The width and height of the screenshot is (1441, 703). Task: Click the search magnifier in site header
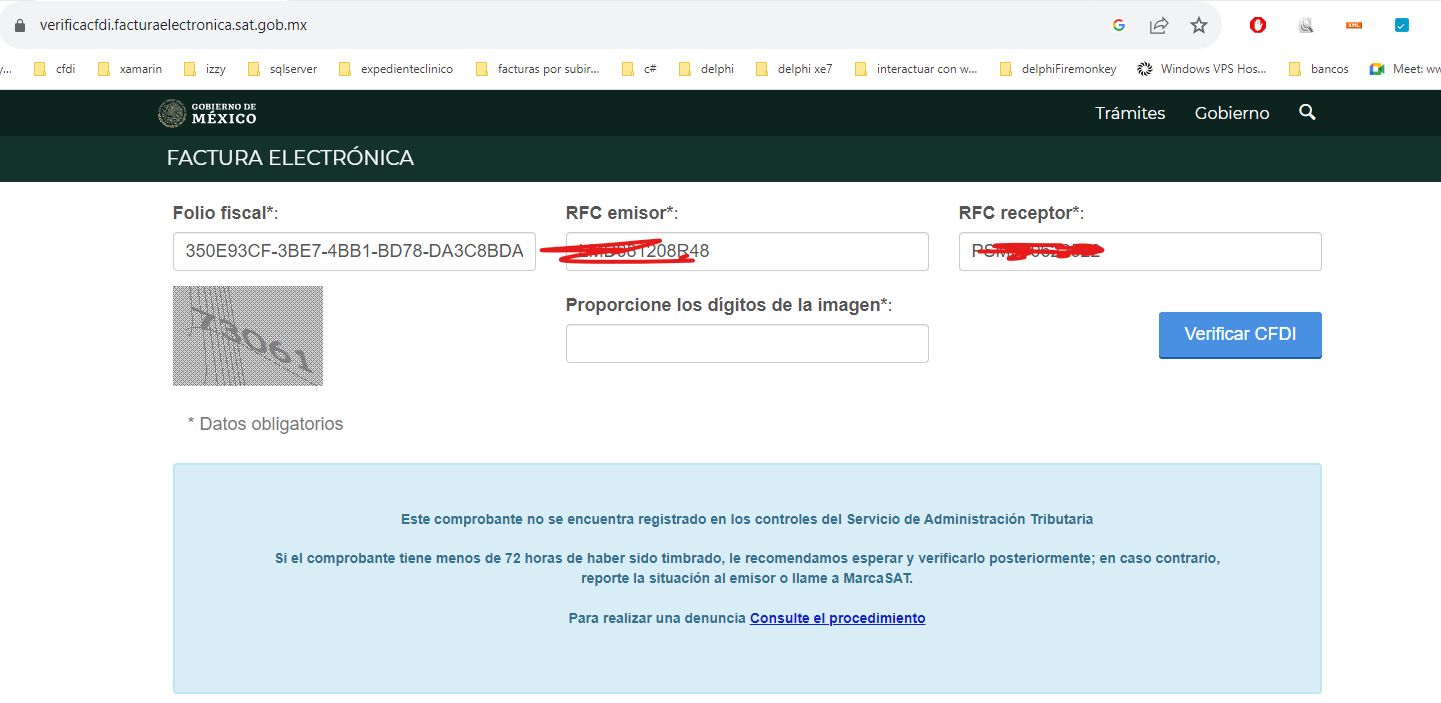1307,112
